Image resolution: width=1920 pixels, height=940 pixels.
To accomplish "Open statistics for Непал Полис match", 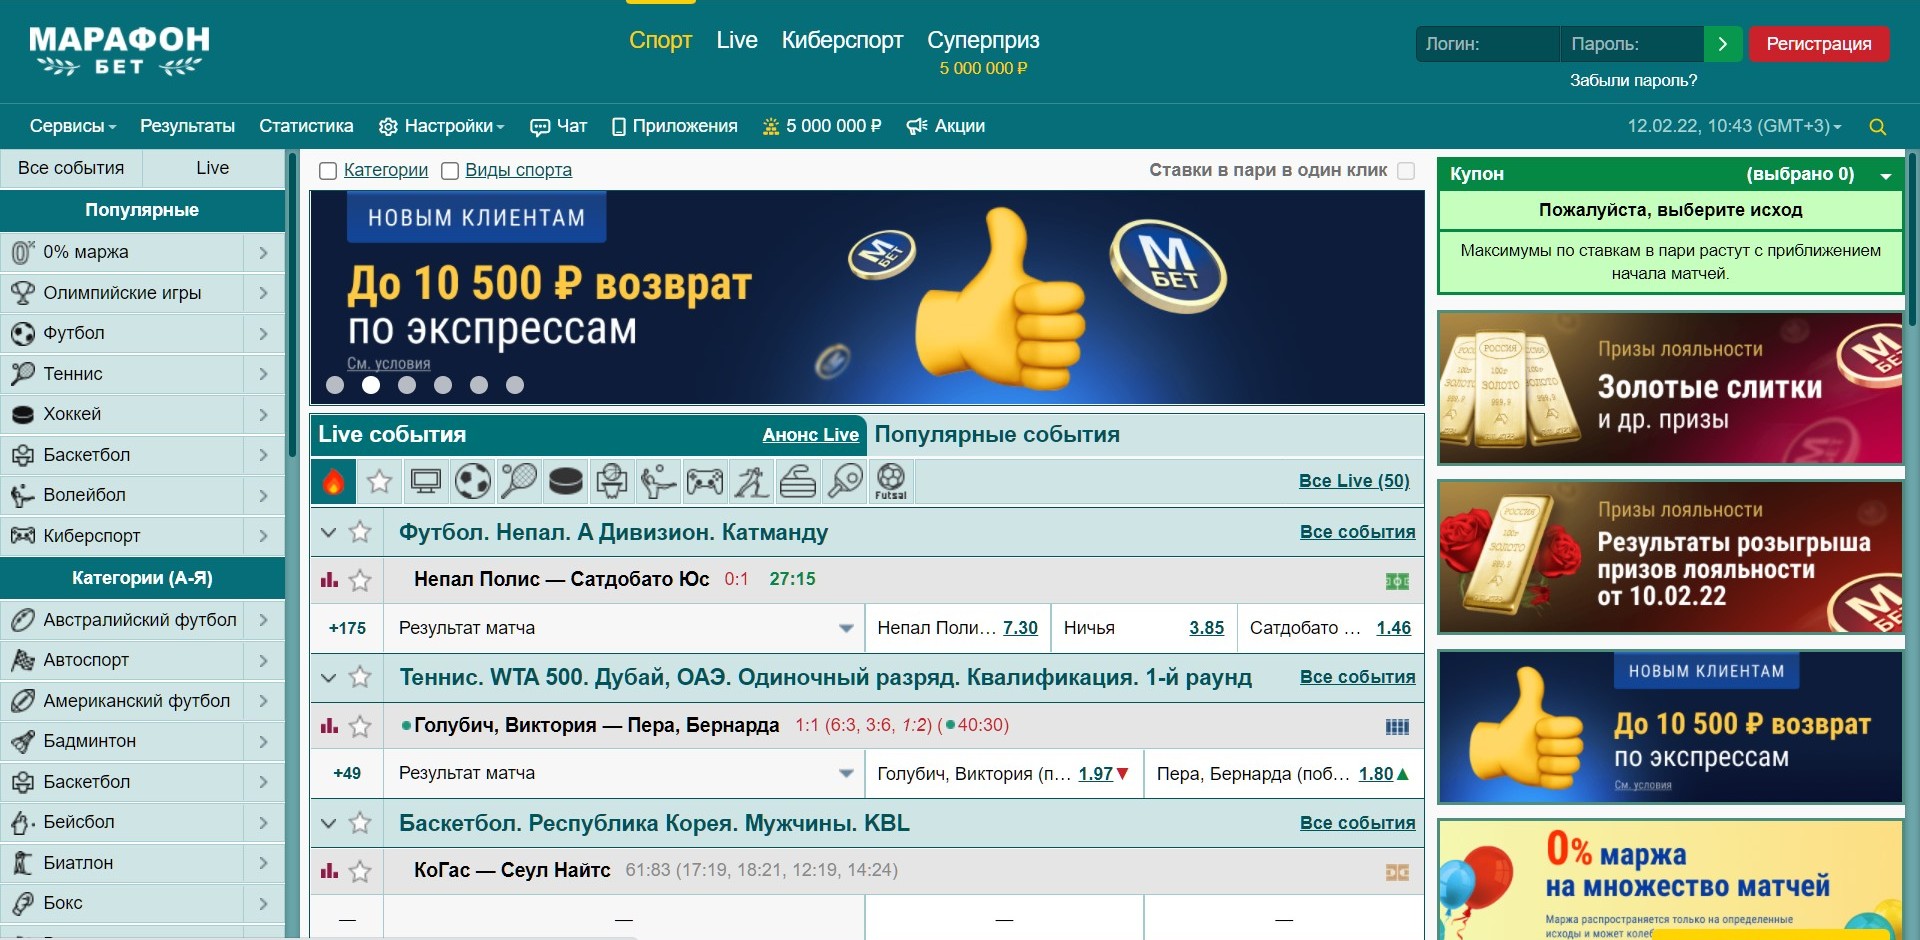I will 329,580.
